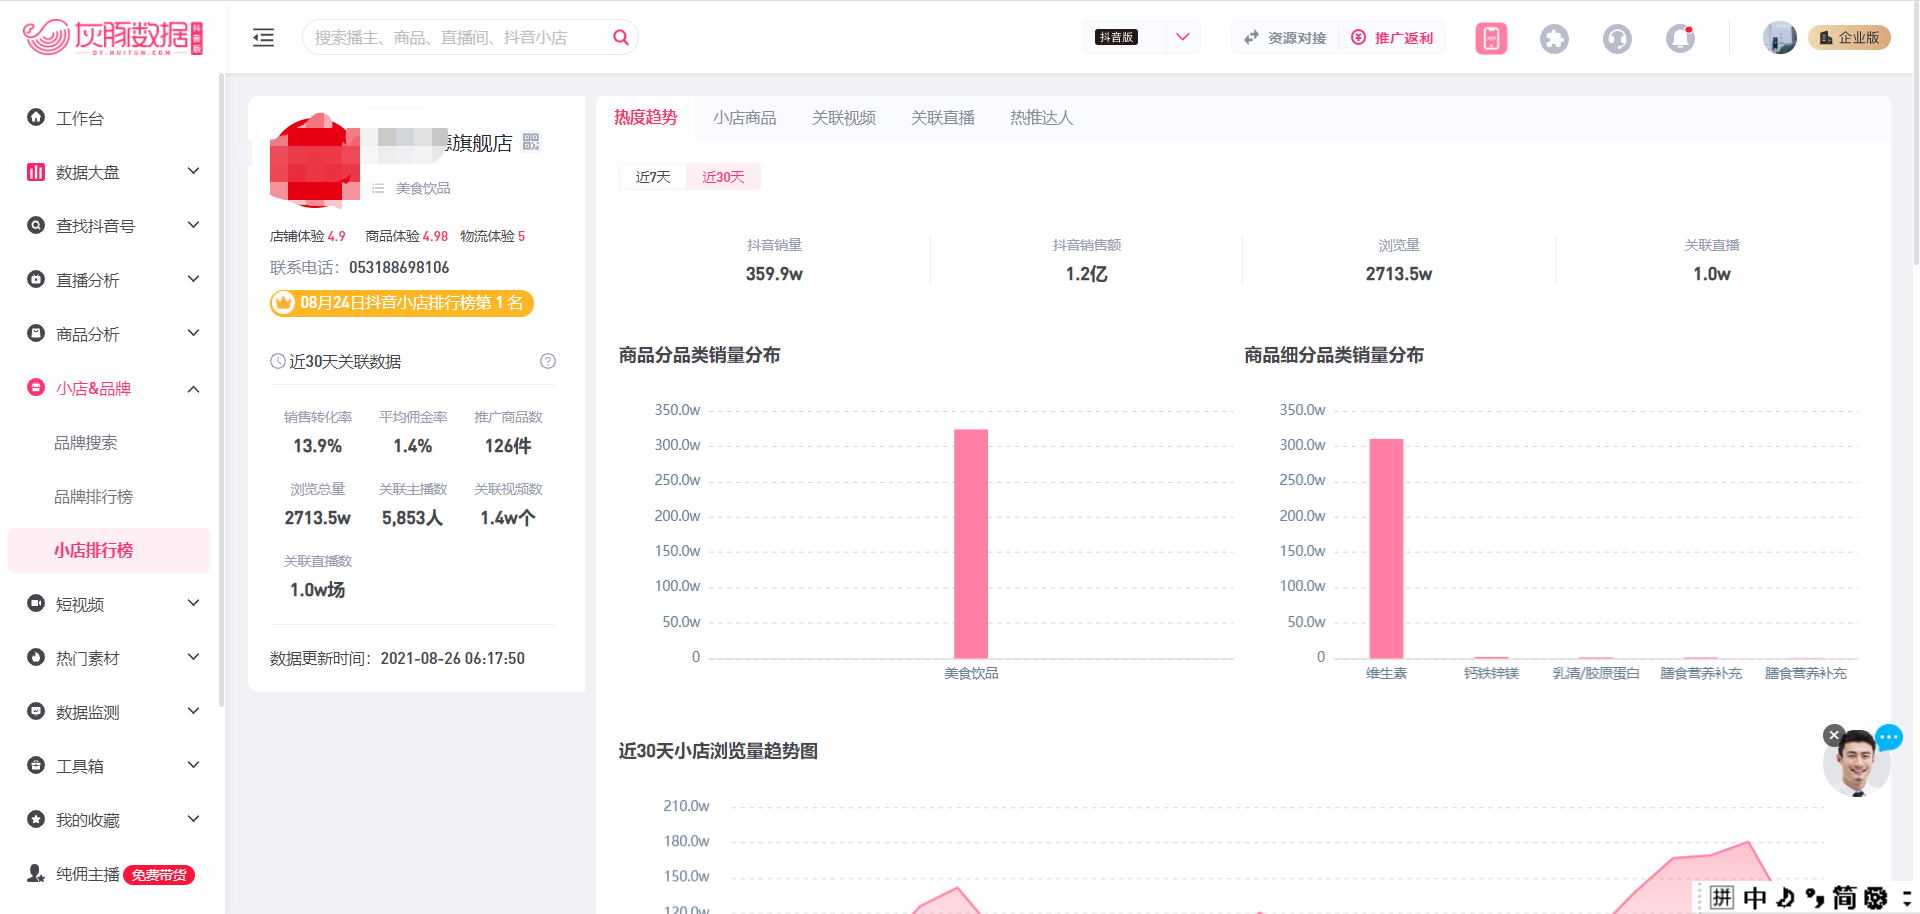Switch to the 关联直播 tab
The image size is (1920, 914).
pyautogui.click(x=942, y=118)
